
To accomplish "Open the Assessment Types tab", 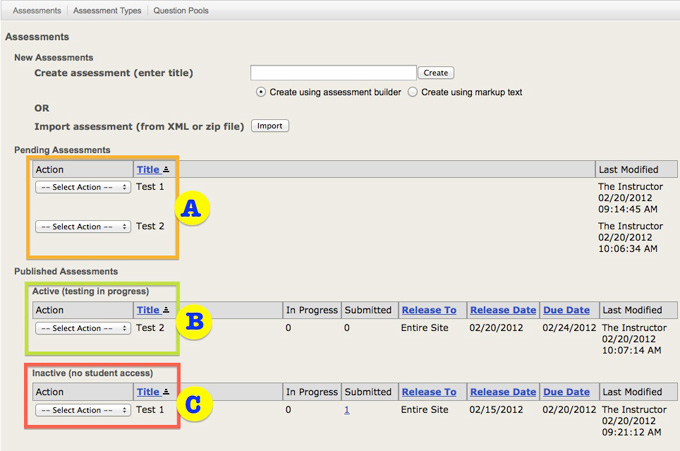I will click(x=107, y=10).
